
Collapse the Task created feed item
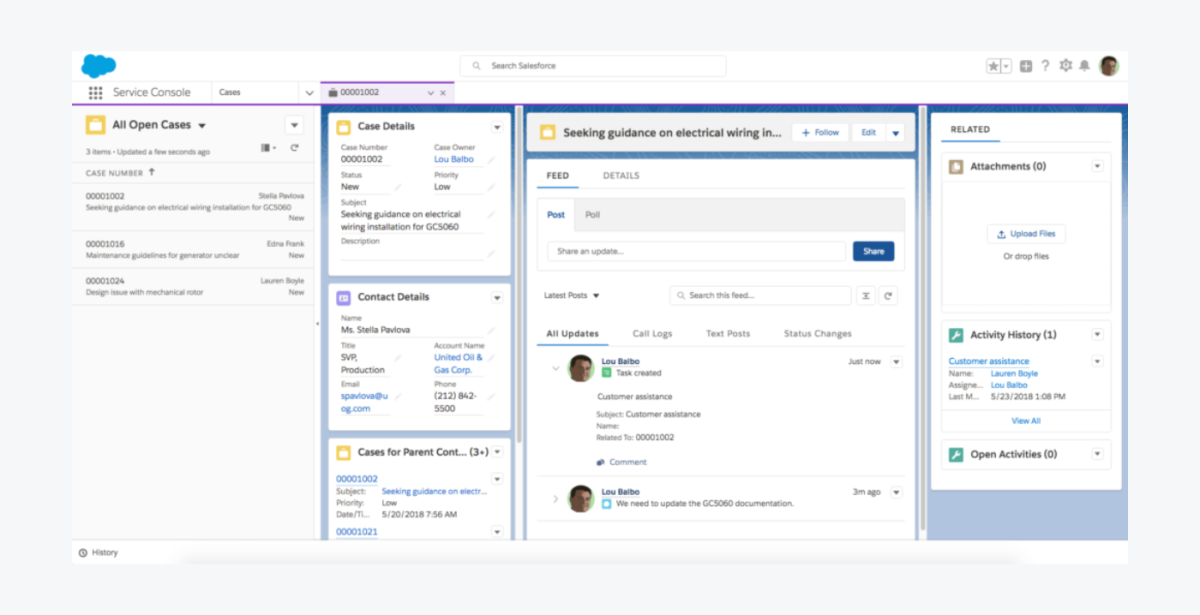pyautogui.click(x=556, y=368)
